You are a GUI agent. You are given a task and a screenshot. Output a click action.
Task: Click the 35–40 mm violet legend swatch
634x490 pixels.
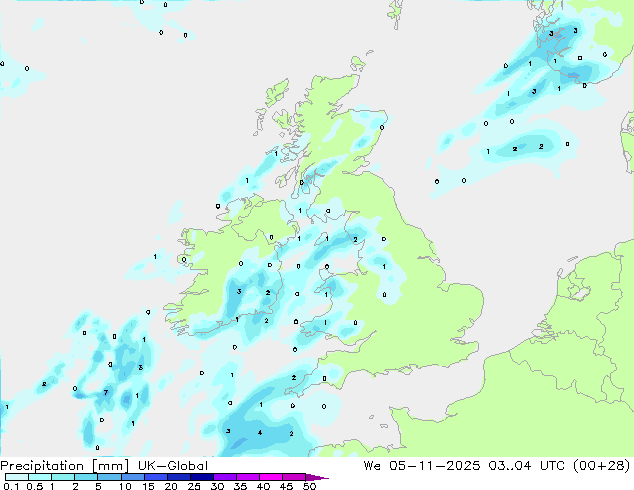pos(247,477)
